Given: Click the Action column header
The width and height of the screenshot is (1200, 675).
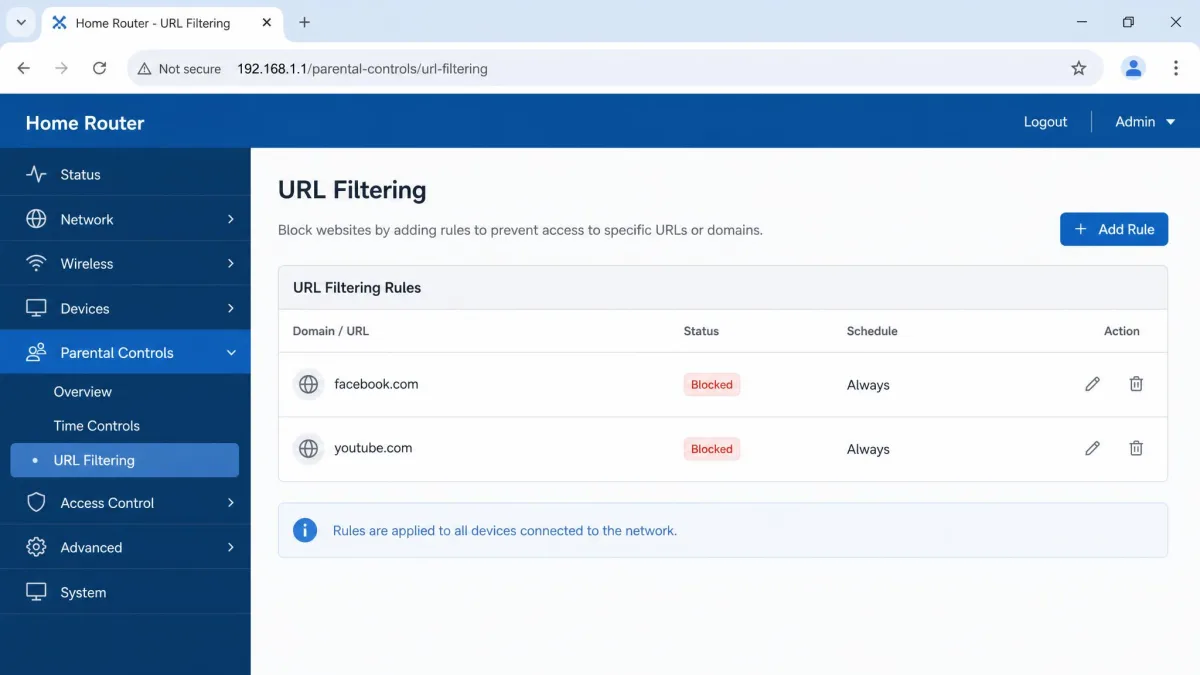Looking at the screenshot, I should click(1122, 331).
